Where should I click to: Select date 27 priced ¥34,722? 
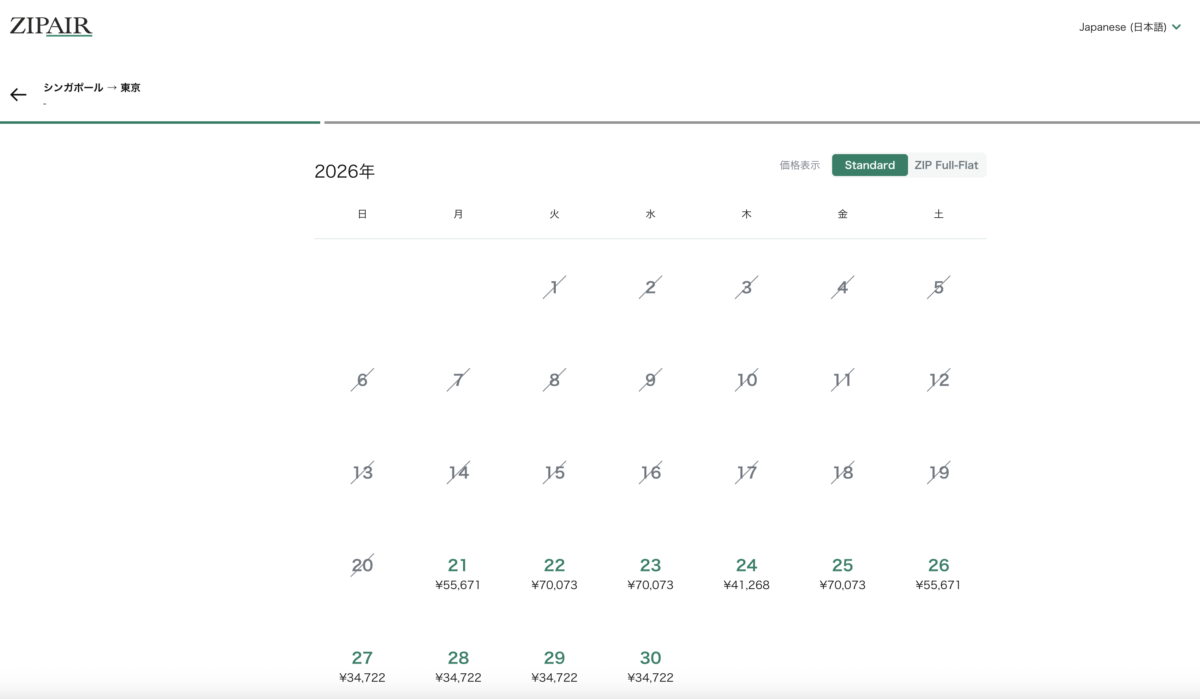click(362, 666)
